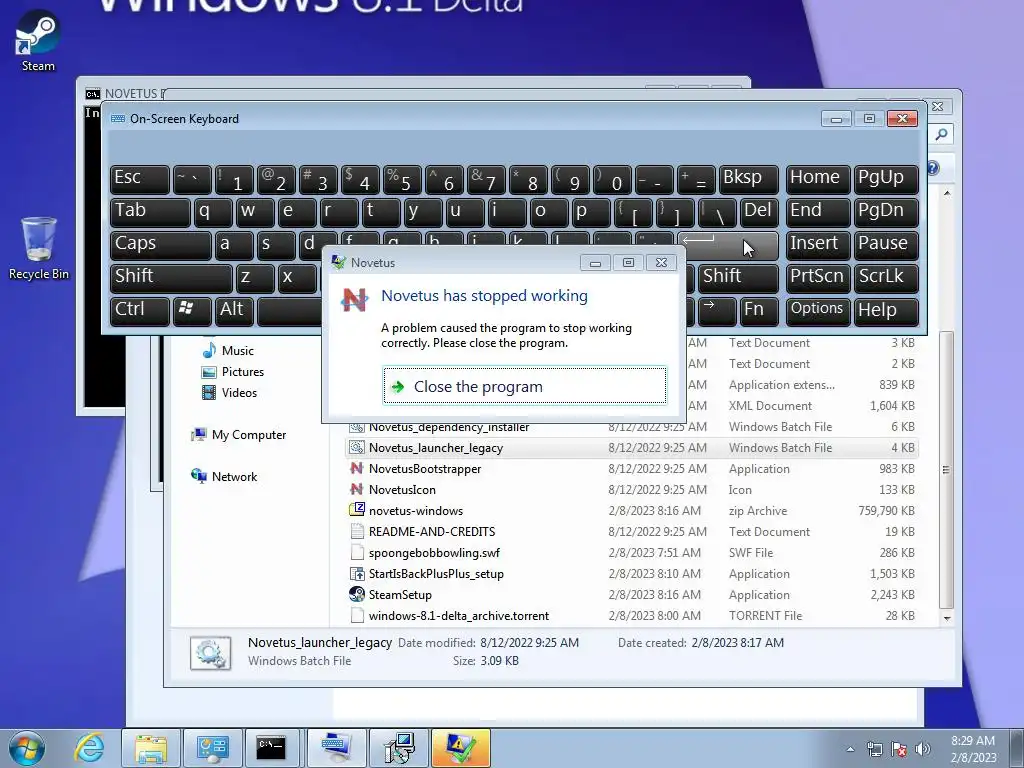This screenshot has height=768, width=1024.
Task: Click the PgDn key on keyboard
Action: (x=886, y=212)
